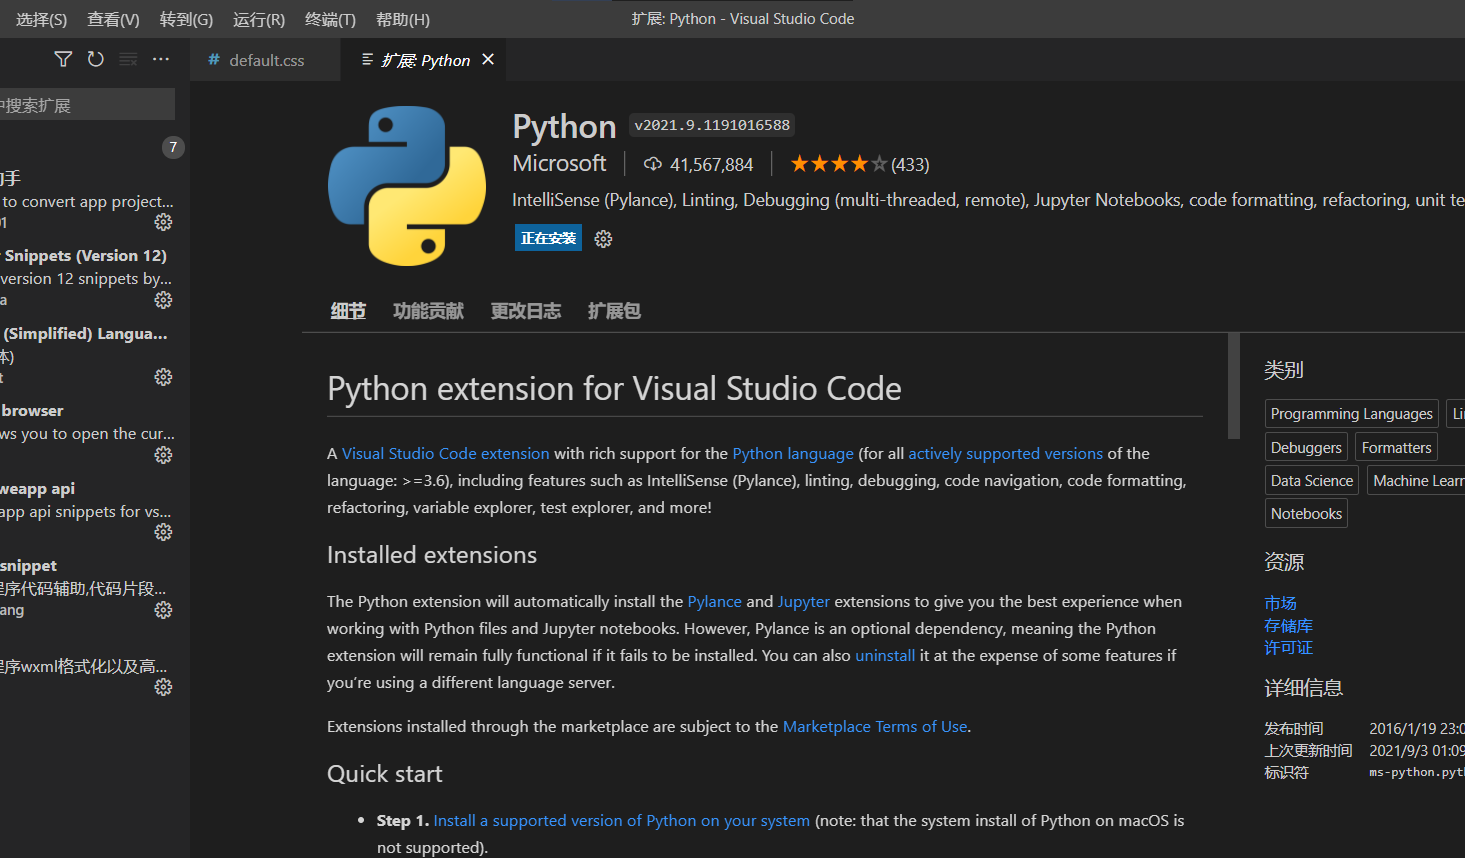Open the 功能贡献 tab

pyautogui.click(x=428, y=311)
